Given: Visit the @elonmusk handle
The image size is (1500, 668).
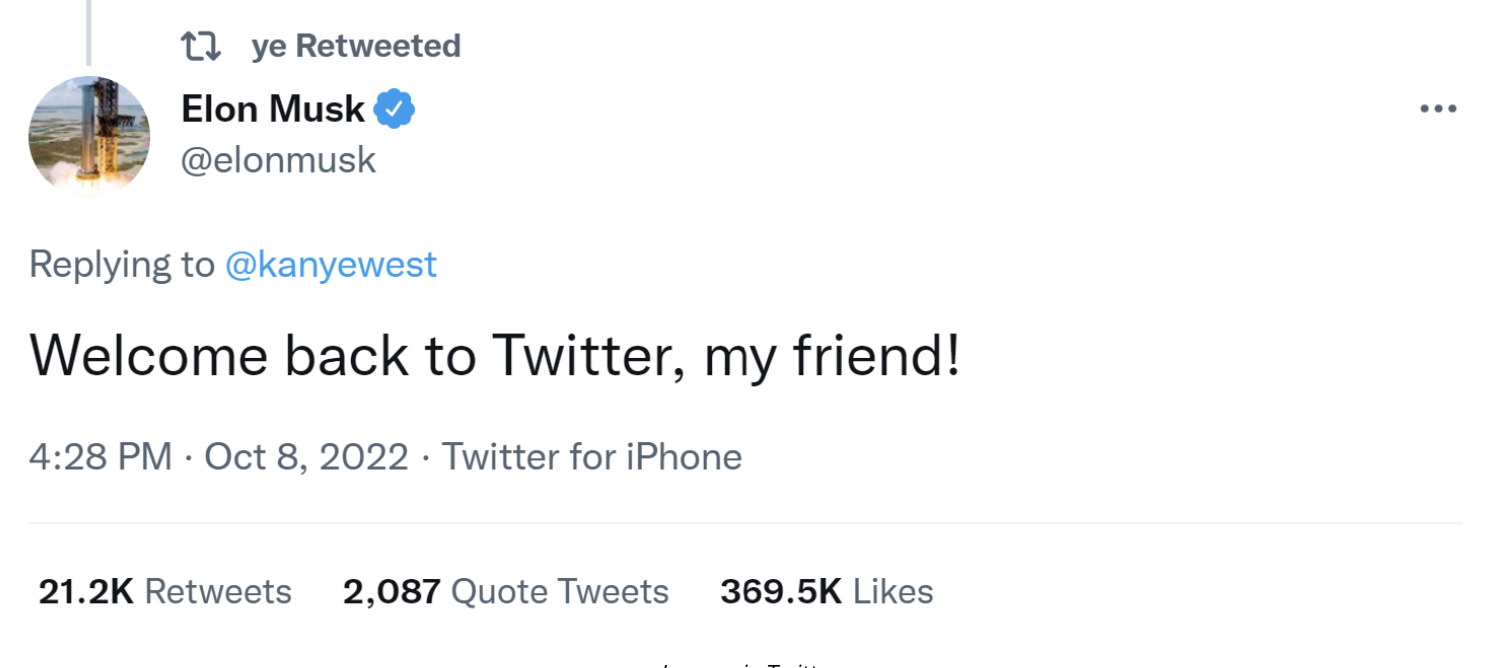Looking at the screenshot, I should click(x=278, y=160).
